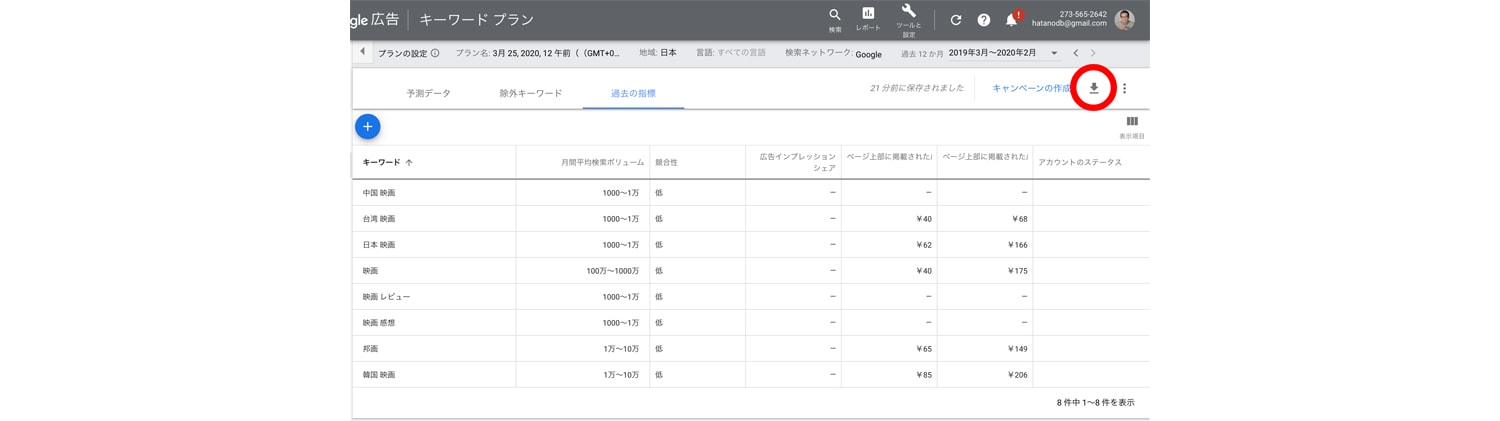Image resolution: width=1500 pixels, height=421 pixels.
Task: Click the 月間平均検索ボリューム column header
Action: click(600, 162)
